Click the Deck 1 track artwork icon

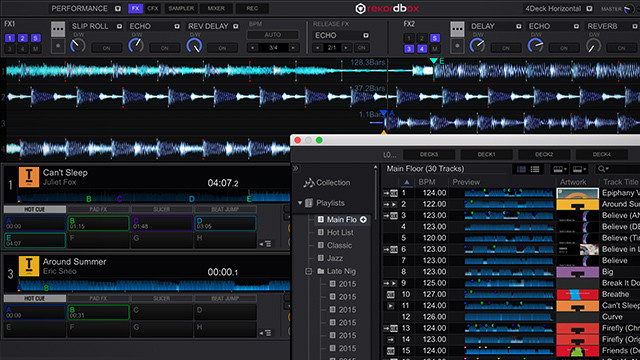29,176
